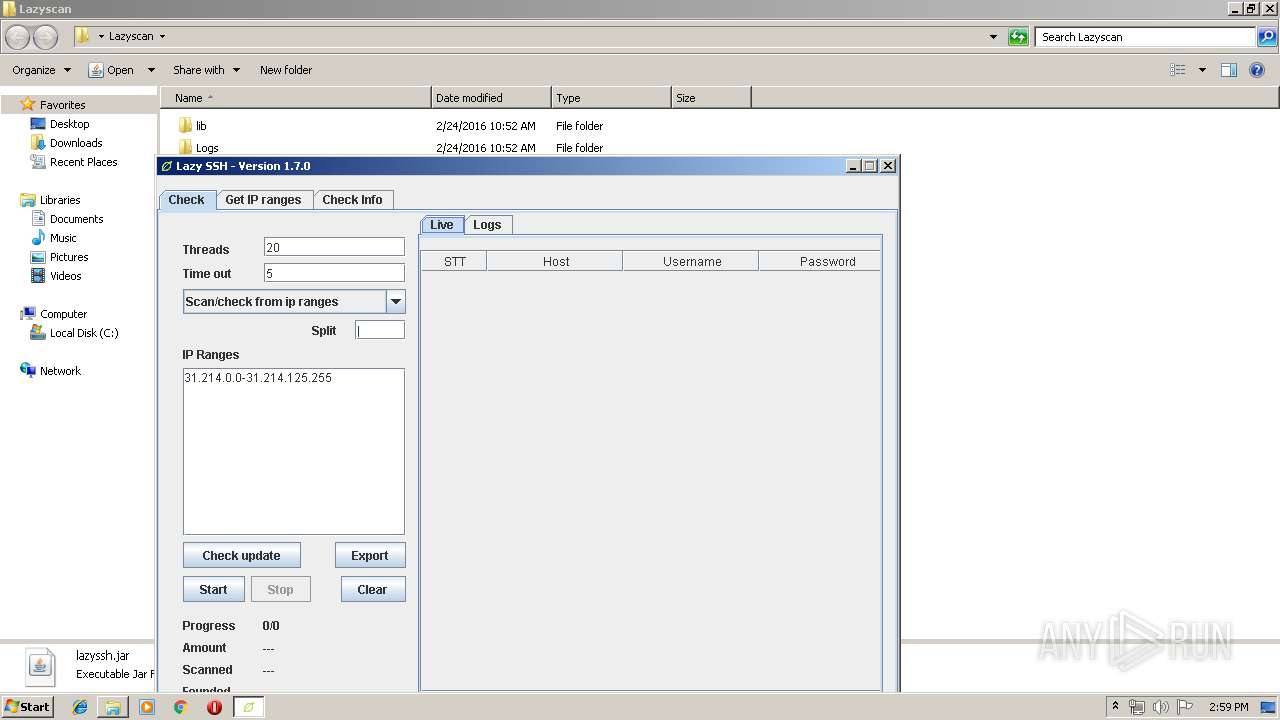The image size is (1280, 720).
Task: Click the Export button
Action: coord(369,556)
